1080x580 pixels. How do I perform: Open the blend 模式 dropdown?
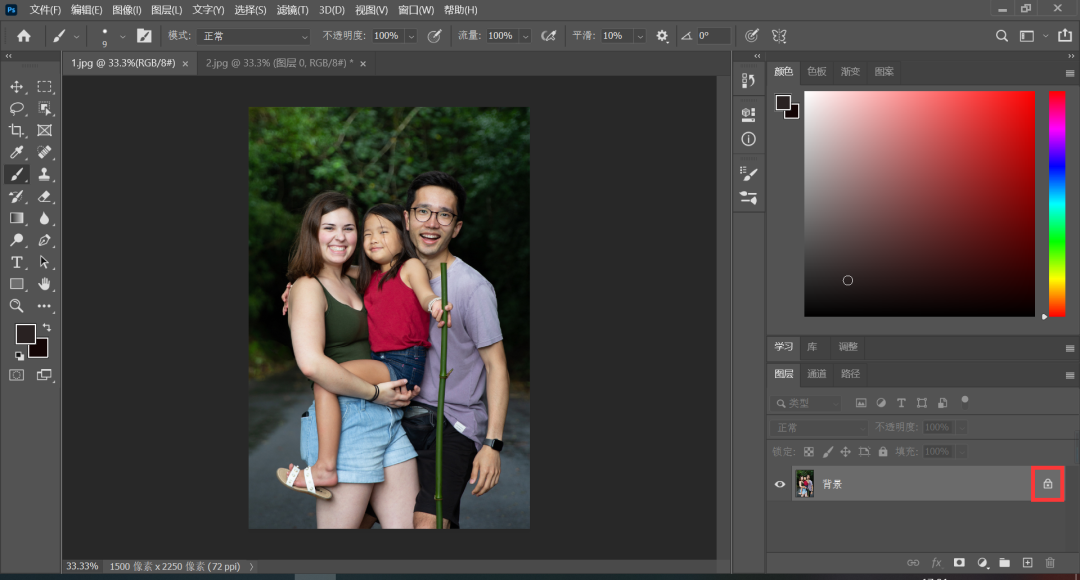click(253, 36)
